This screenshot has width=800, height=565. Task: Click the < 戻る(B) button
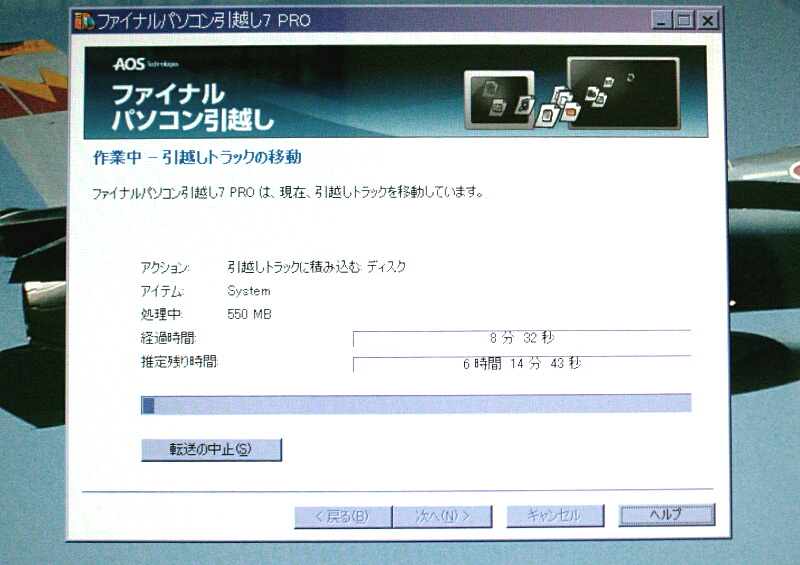343,517
